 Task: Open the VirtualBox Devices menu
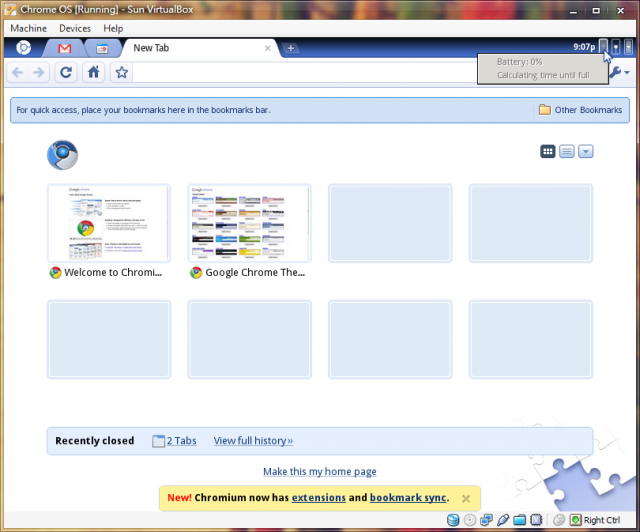[x=75, y=29]
